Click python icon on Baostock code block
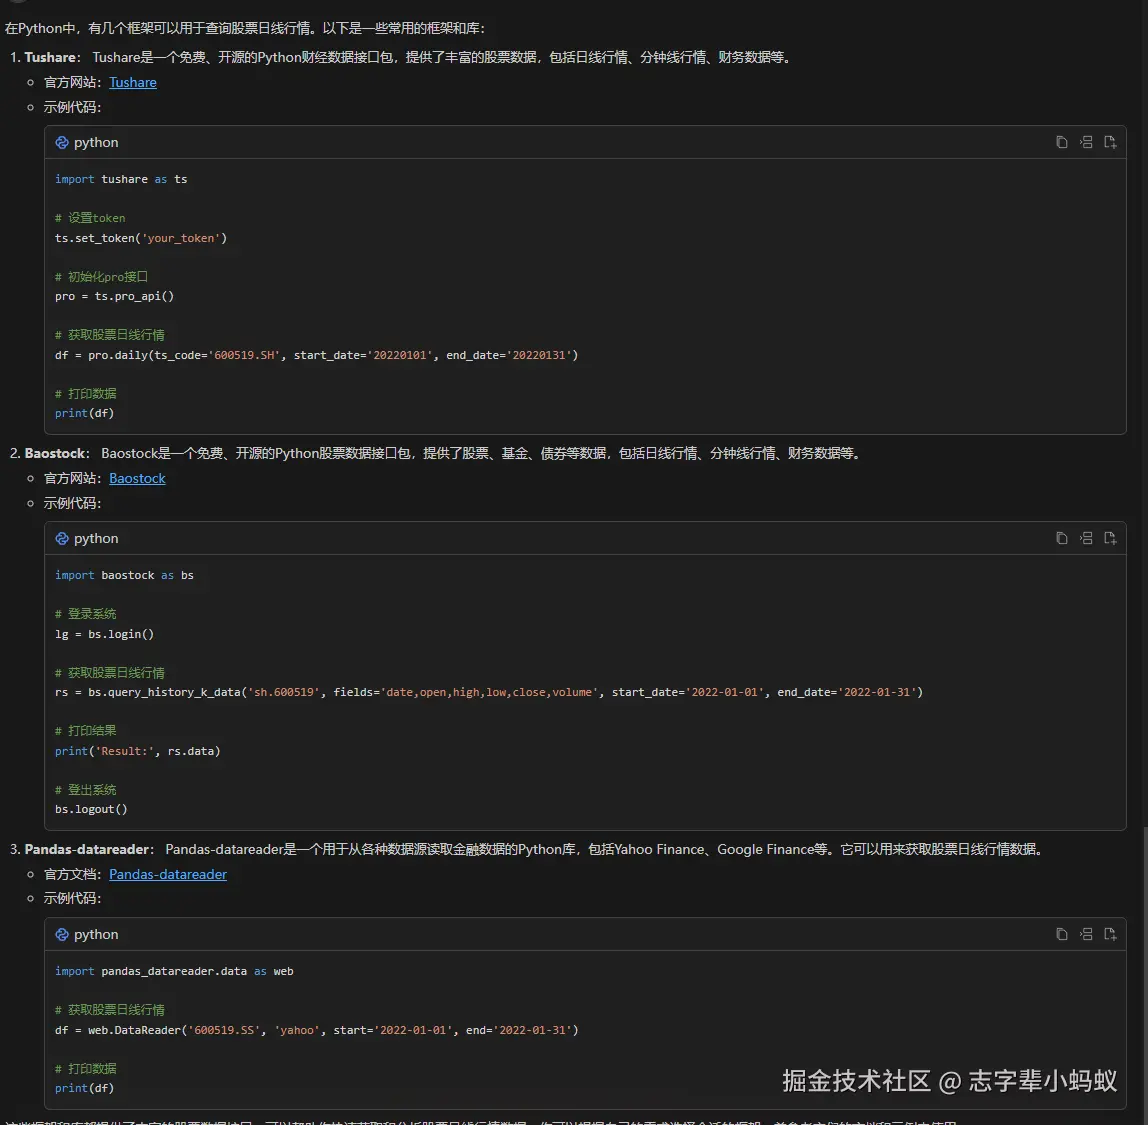The image size is (1148, 1125). point(62,538)
